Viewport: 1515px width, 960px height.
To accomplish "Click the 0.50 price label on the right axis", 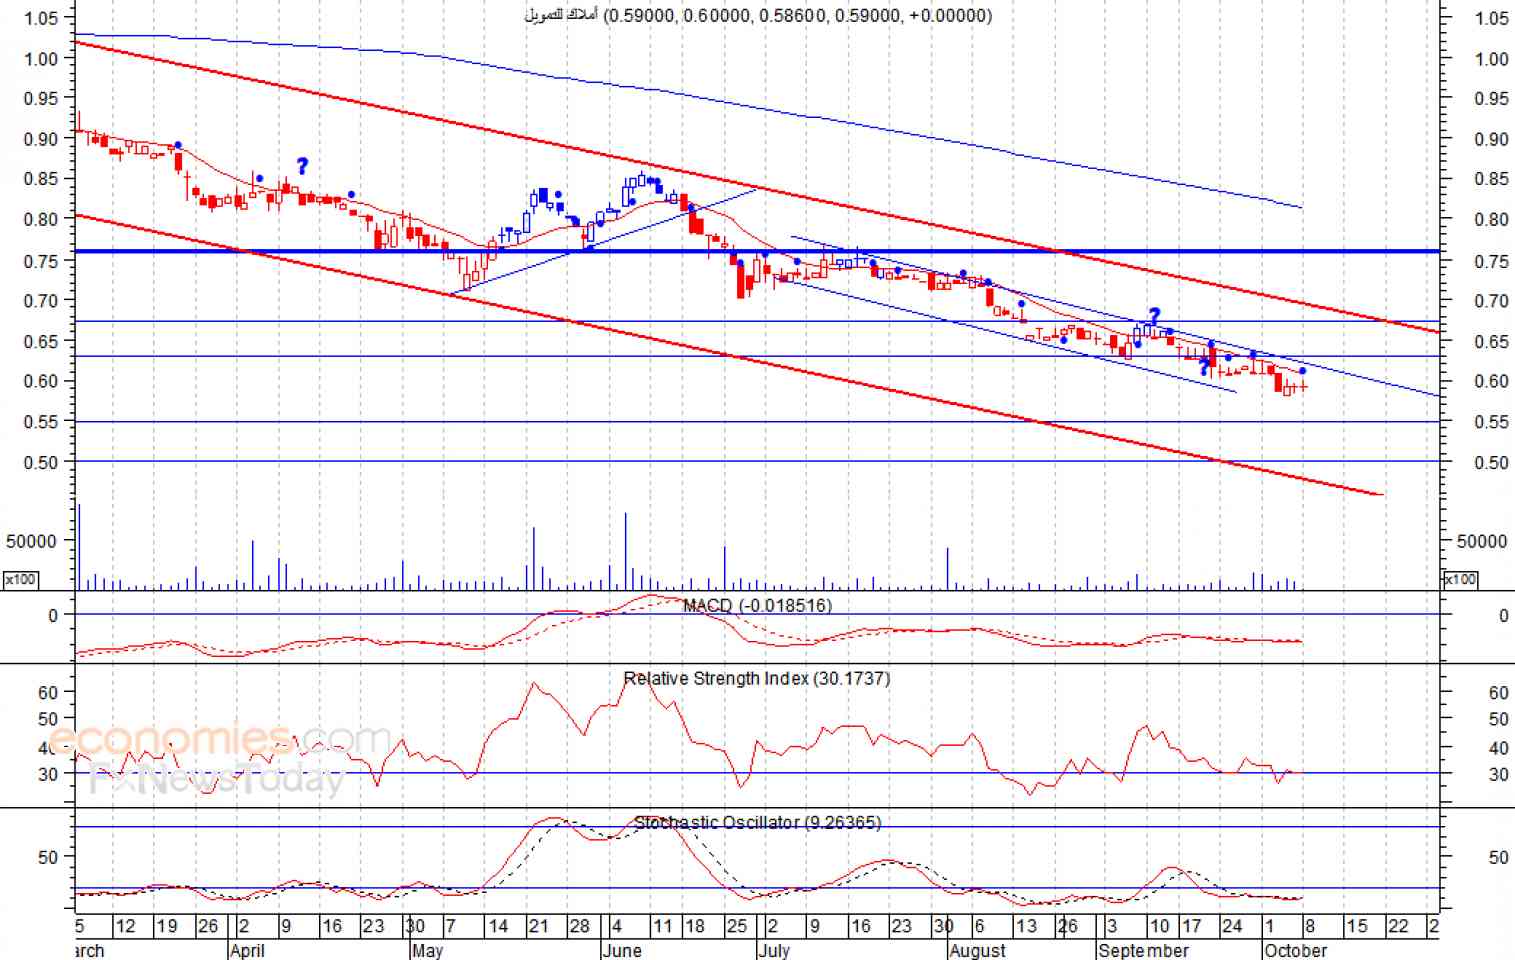I will point(1491,462).
